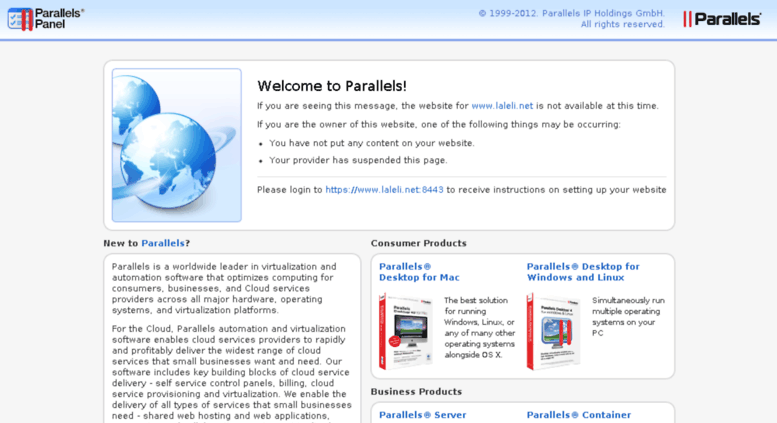
Task: Click the Desktop for Windows and Linux box image
Action: [554, 331]
